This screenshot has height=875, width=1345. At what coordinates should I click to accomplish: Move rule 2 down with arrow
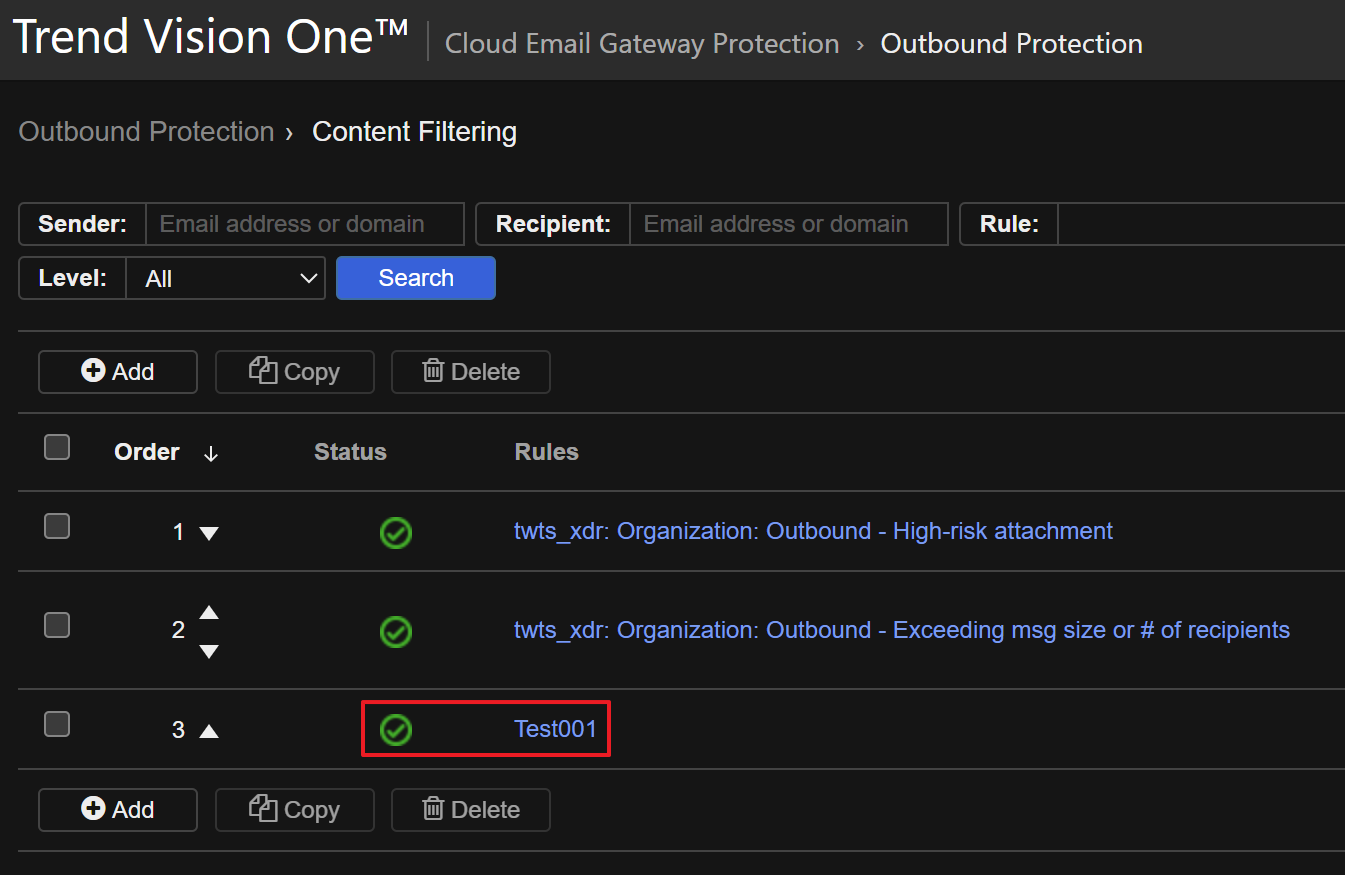click(209, 652)
